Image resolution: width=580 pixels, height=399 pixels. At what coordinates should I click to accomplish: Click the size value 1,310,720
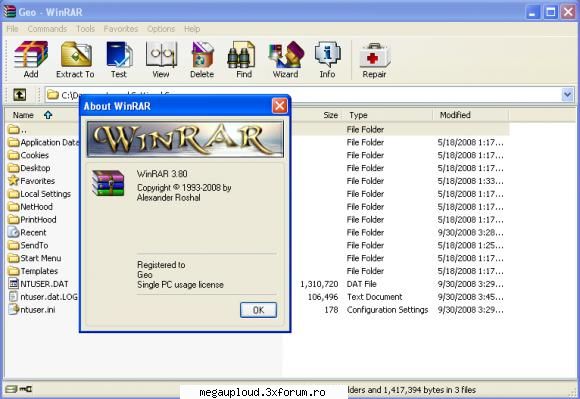pos(319,284)
